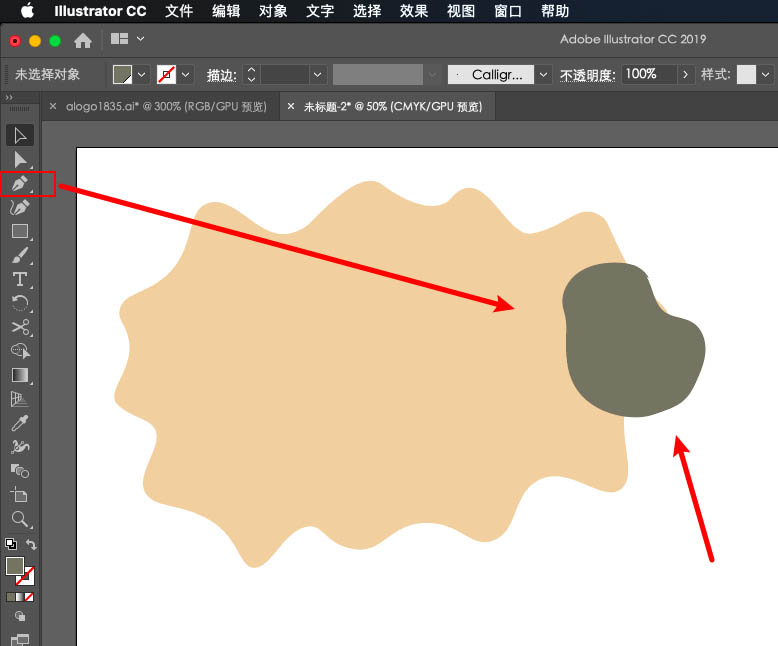This screenshot has width=778, height=646.
Task: Open the 视图 menu
Action: (x=461, y=11)
